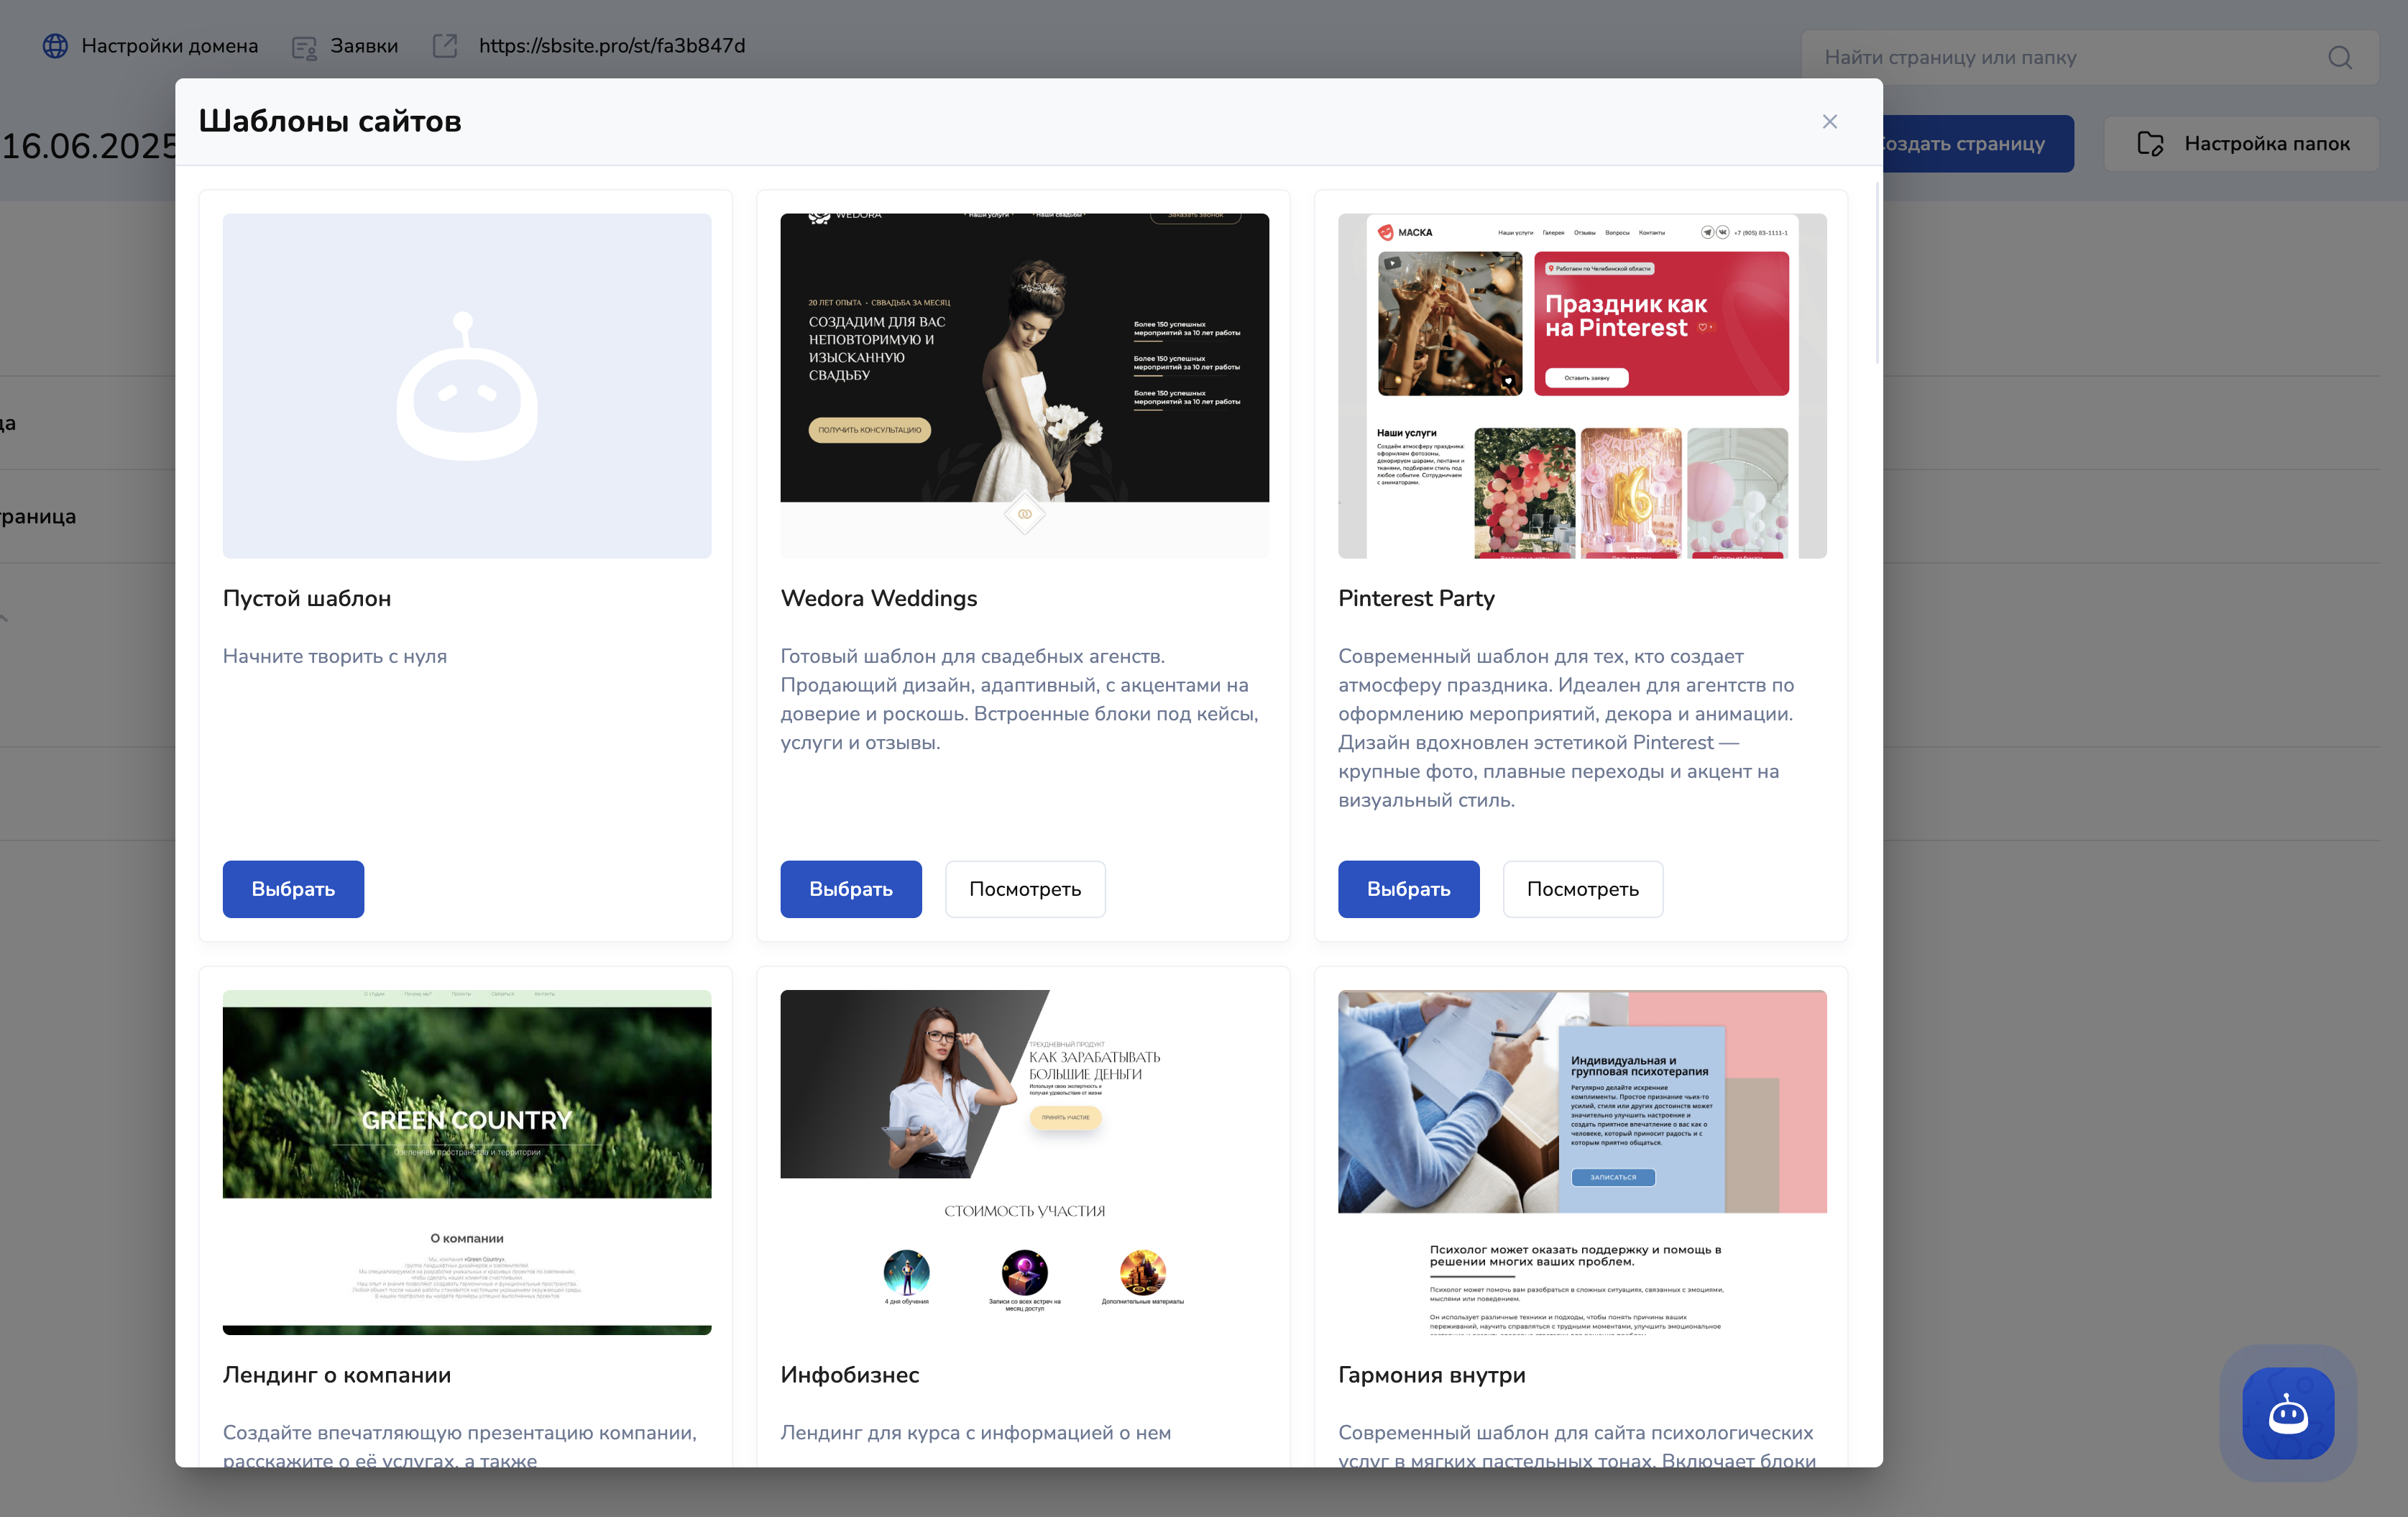Click the empty template robot thumbnail

467,386
